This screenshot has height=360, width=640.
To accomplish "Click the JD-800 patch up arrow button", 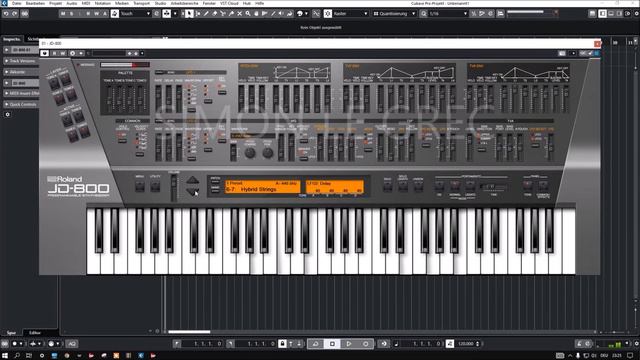I will (193, 180).
